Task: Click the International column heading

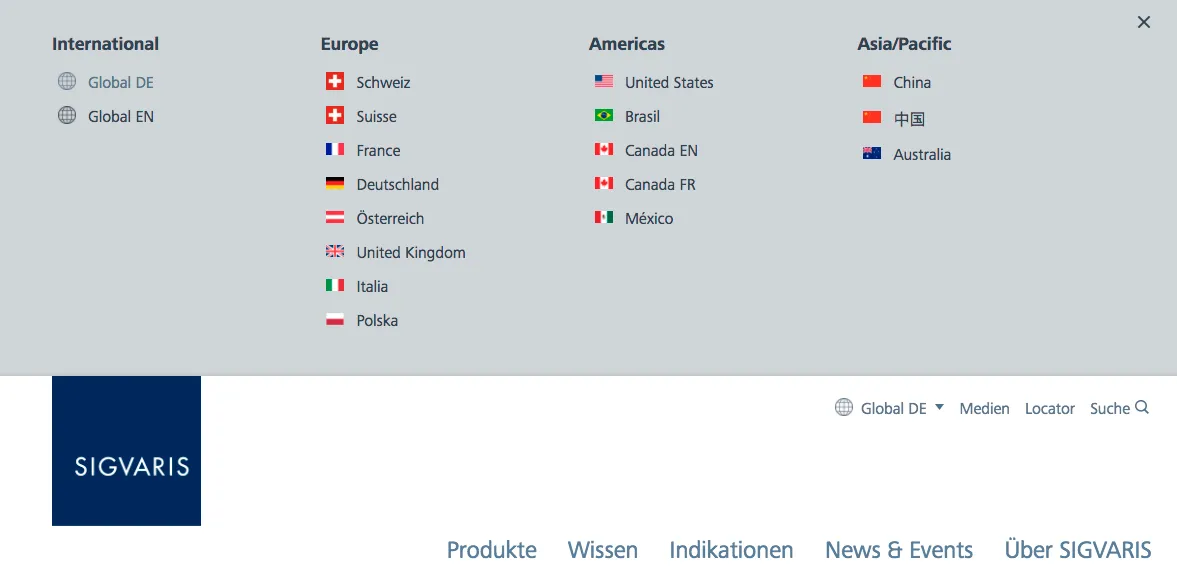Action: [105, 44]
